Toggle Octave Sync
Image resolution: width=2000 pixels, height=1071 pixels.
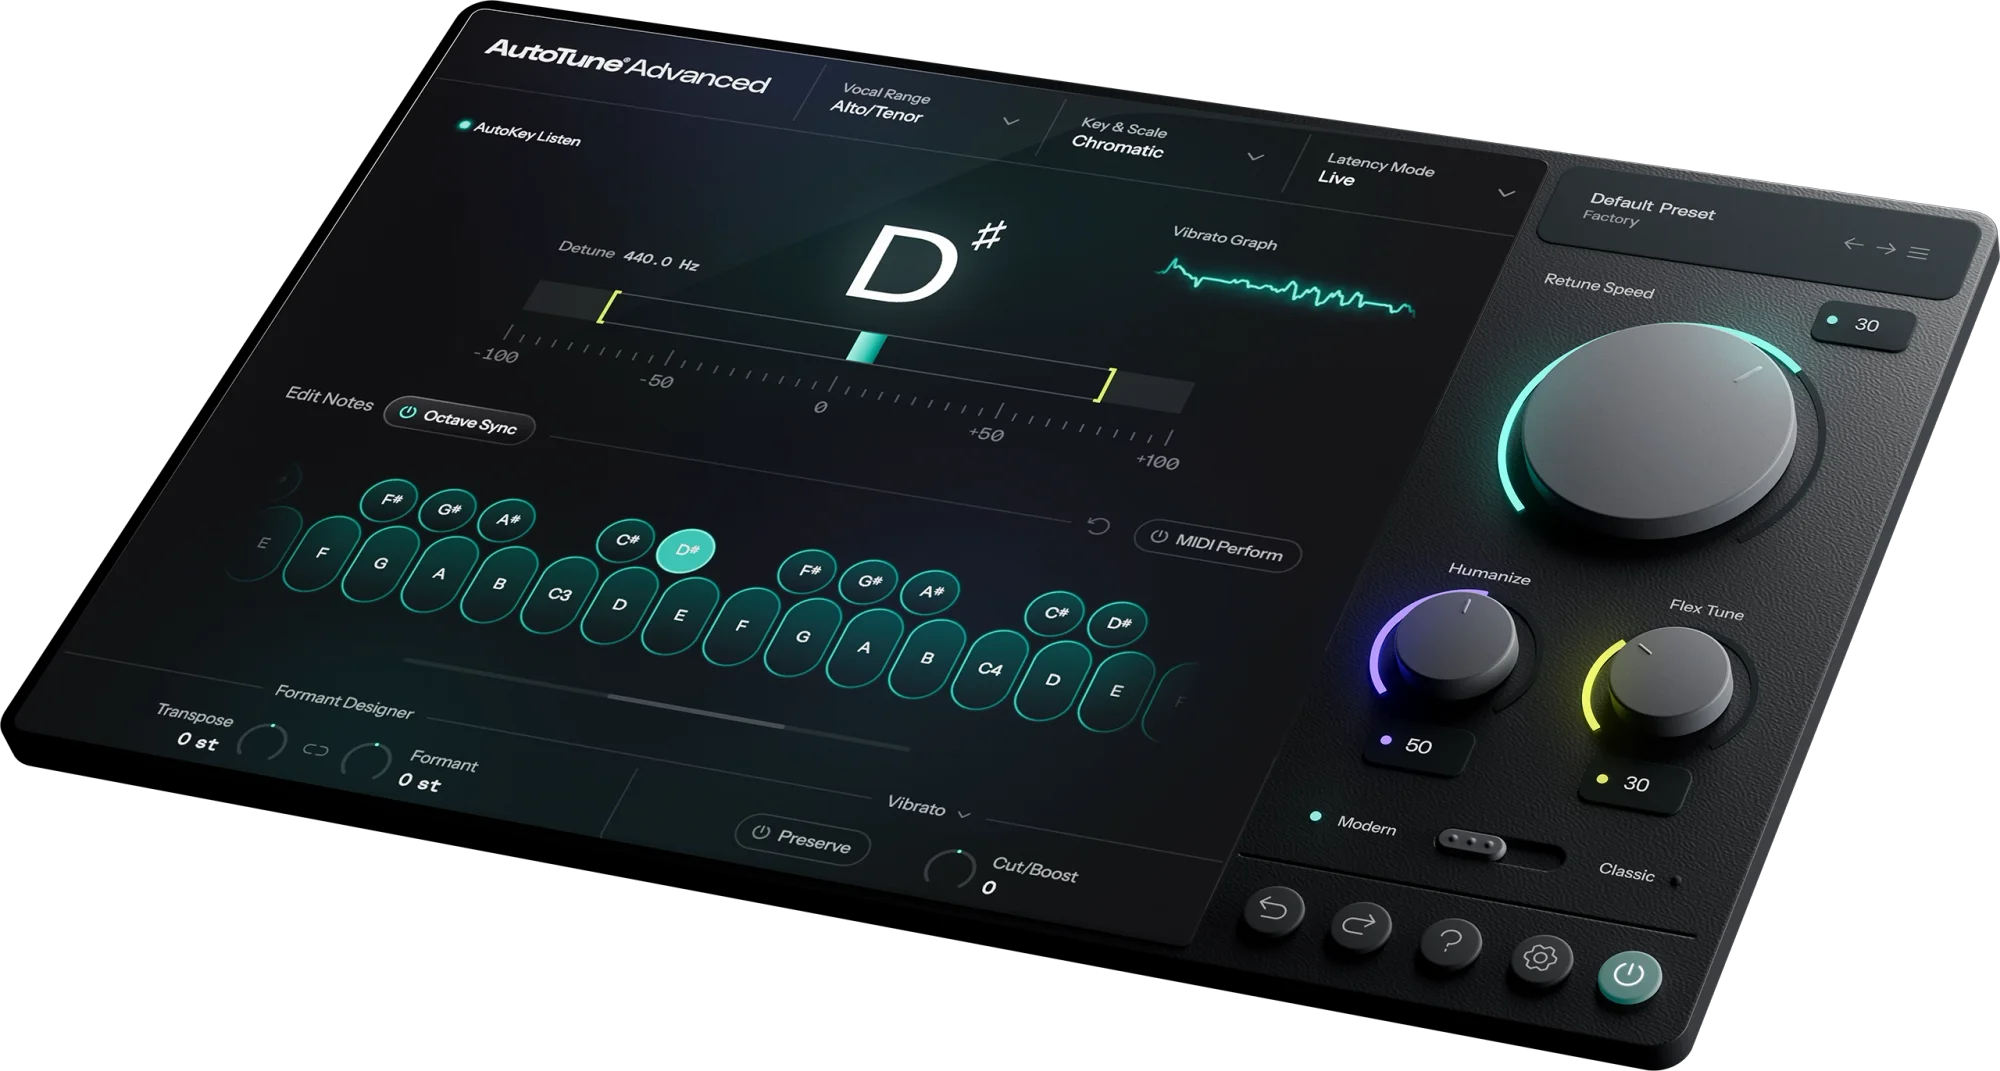coord(459,420)
